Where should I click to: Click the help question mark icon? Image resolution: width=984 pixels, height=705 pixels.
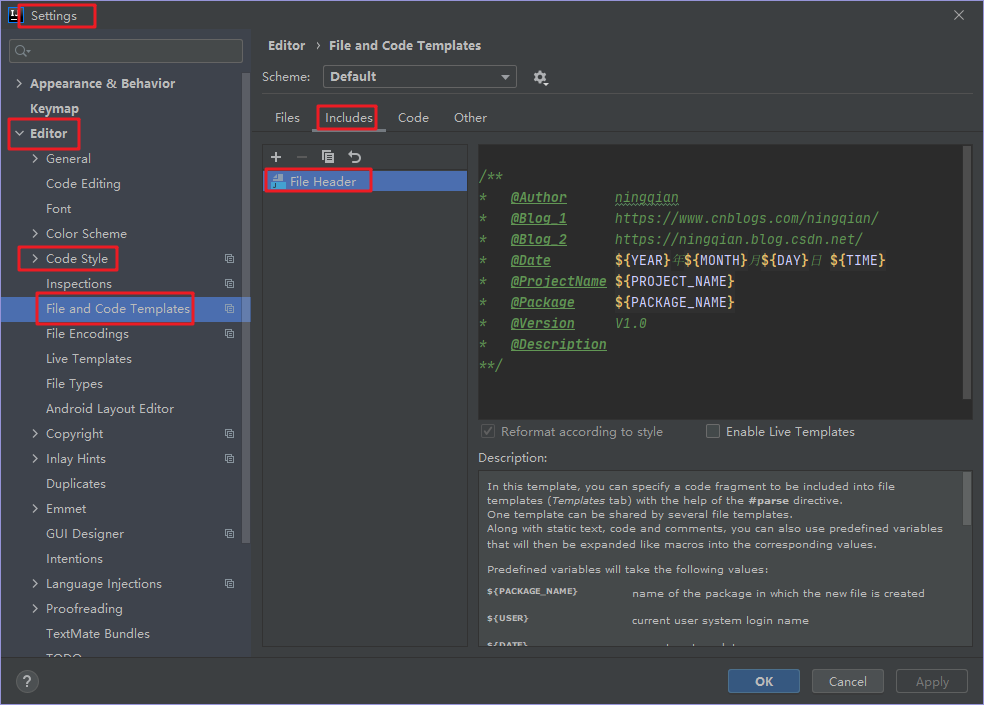[x=26, y=681]
